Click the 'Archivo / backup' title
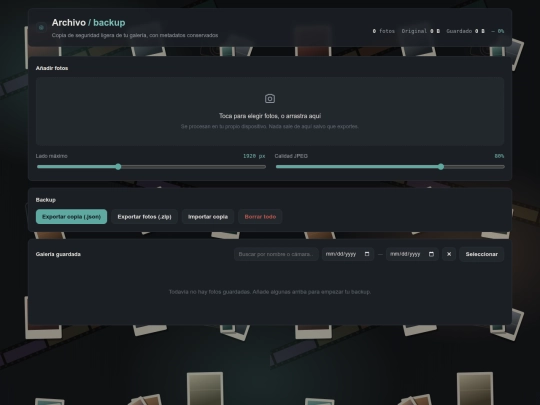 tap(89, 23)
